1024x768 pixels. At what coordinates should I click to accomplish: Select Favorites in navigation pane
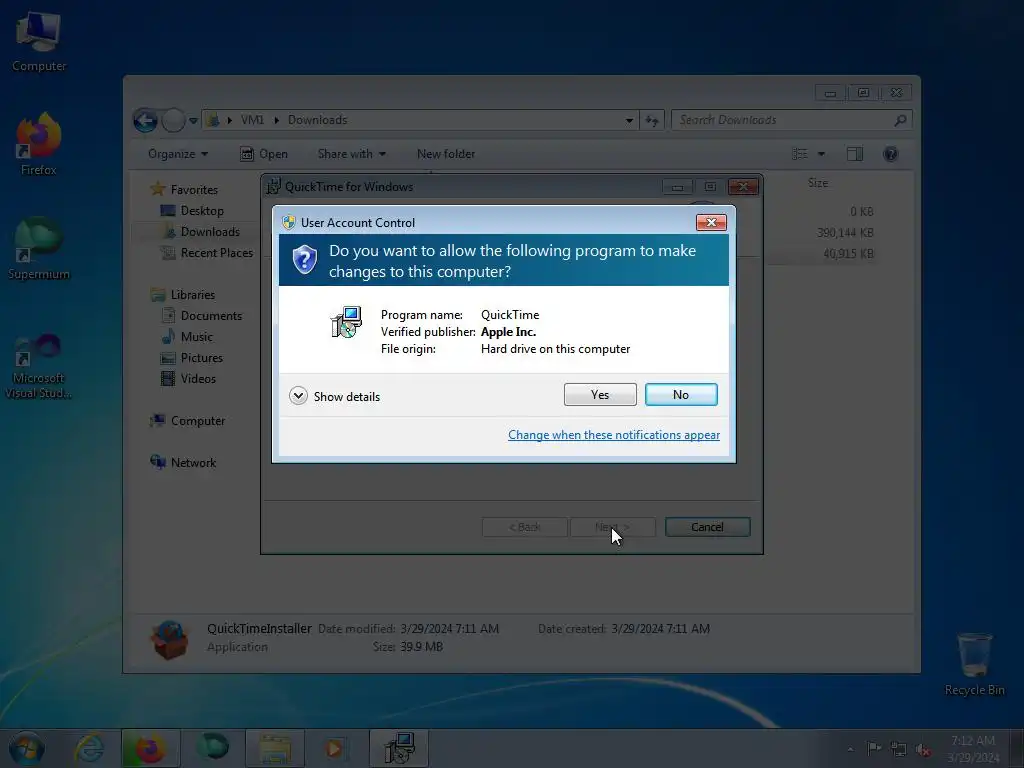coord(185,189)
